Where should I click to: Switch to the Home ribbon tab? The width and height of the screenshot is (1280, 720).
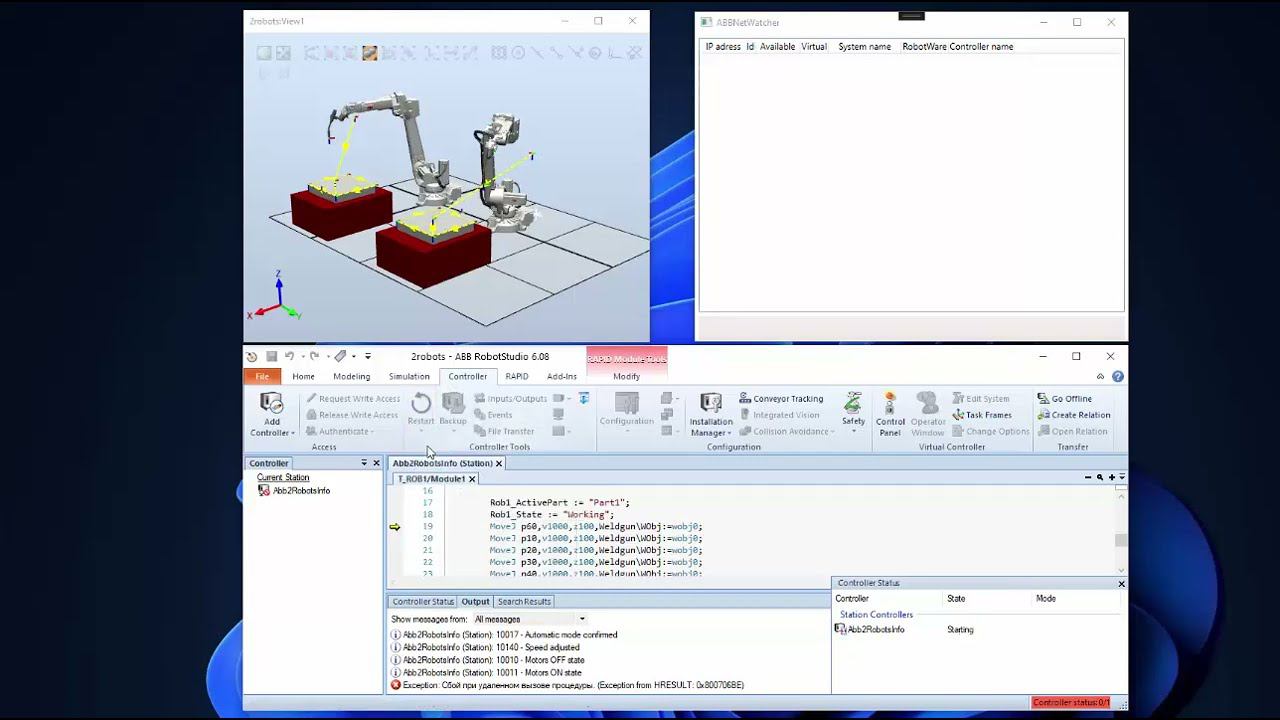coord(303,376)
